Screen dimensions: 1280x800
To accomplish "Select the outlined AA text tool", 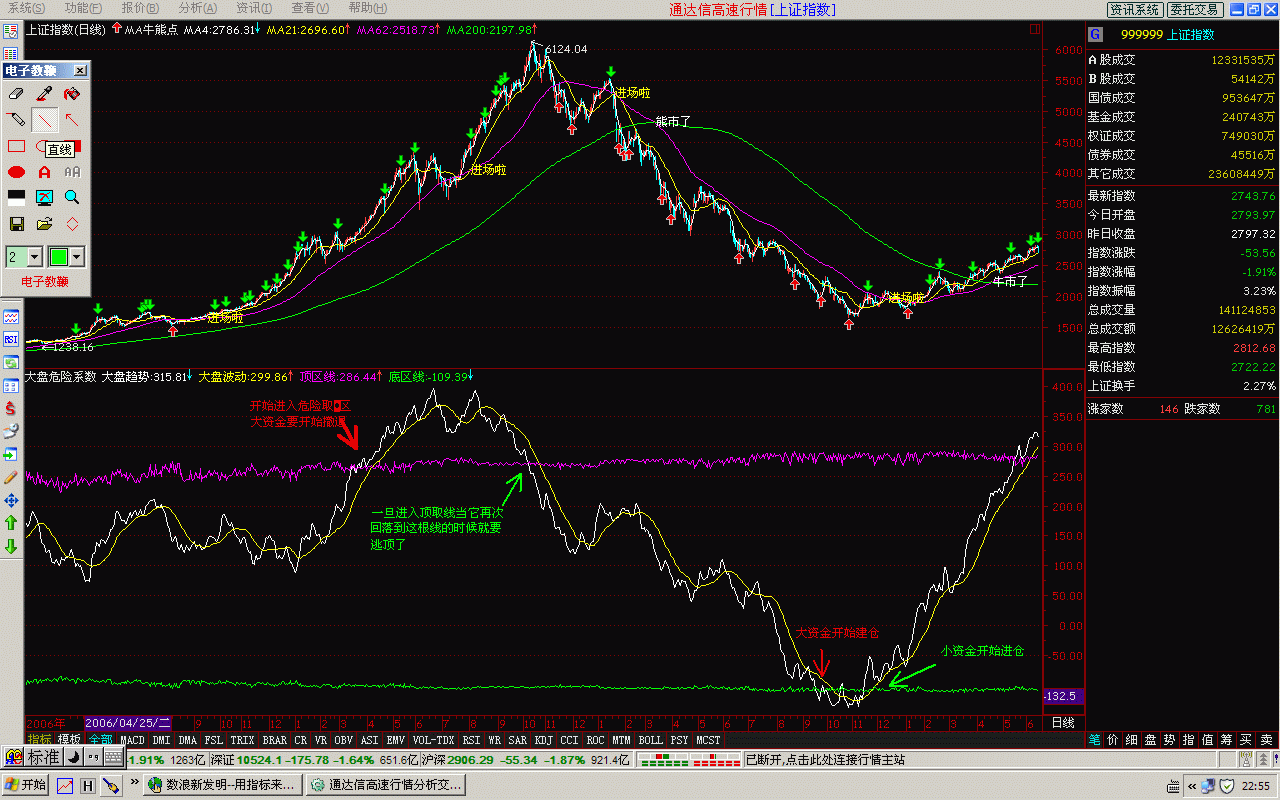I will (x=72, y=172).
